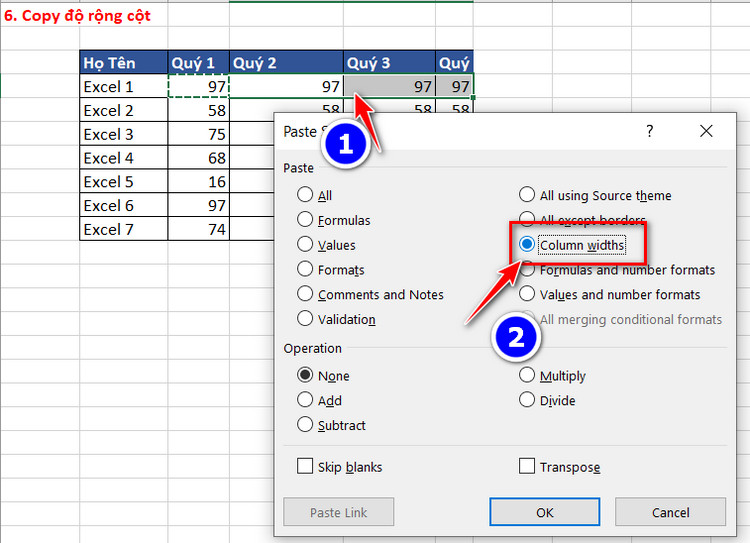Click the help question mark in dialog
Image resolution: width=750 pixels, height=543 pixels.
tap(649, 131)
